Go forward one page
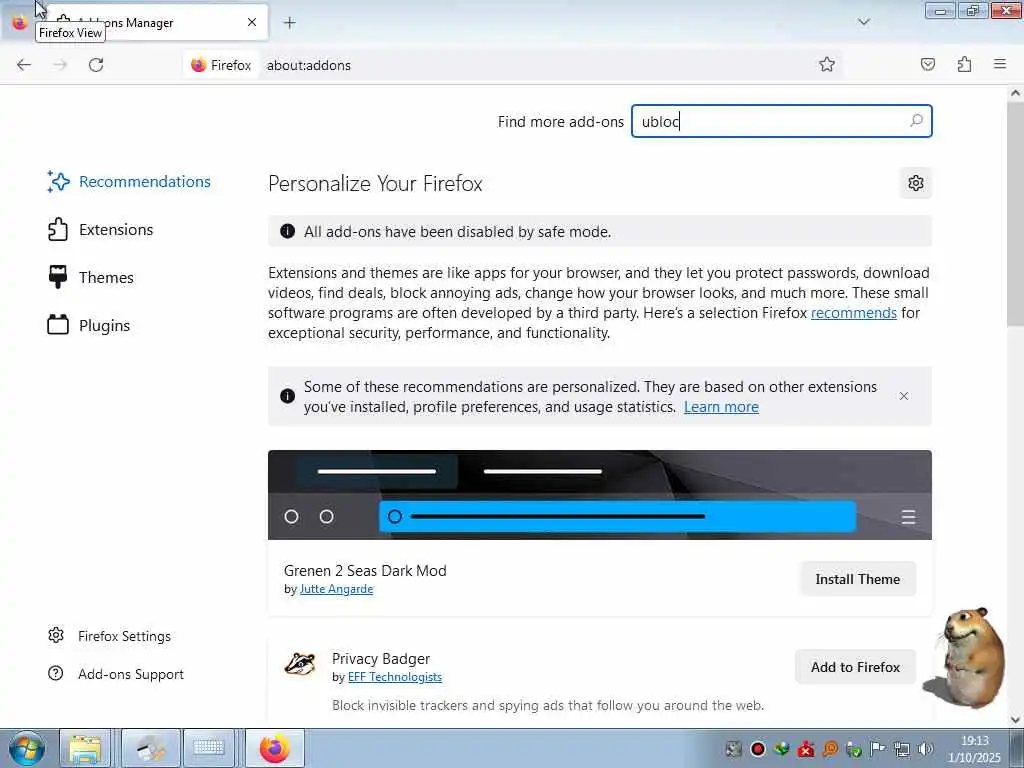The image size is (1024, 768). point(60,65)
